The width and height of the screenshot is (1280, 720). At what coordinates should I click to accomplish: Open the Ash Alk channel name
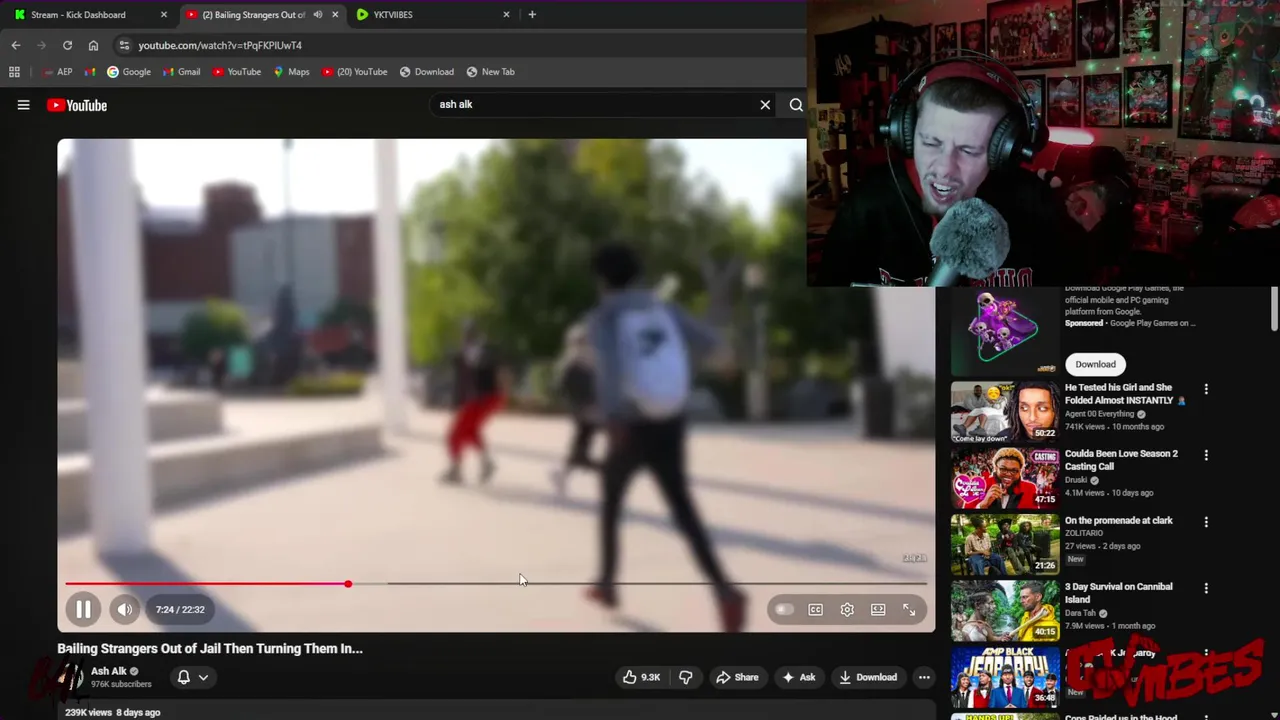click(x=109, y=671)
